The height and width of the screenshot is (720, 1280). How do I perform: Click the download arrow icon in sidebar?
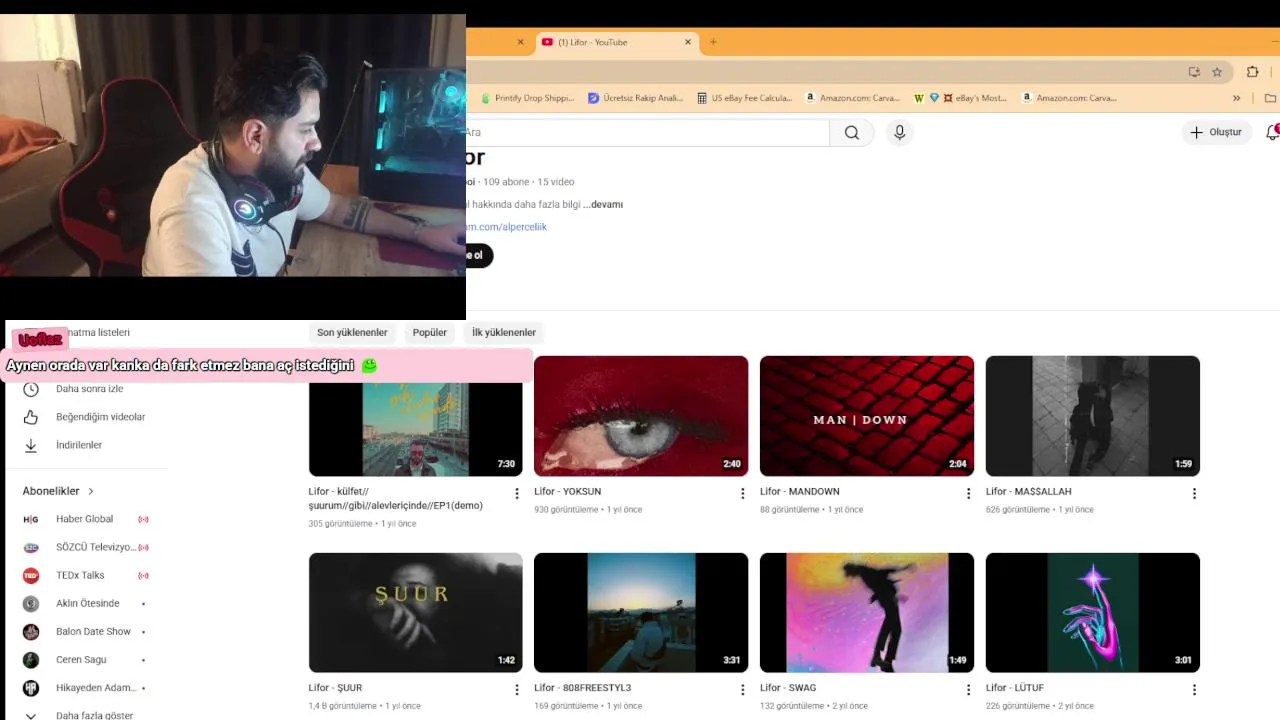point(31,445)
